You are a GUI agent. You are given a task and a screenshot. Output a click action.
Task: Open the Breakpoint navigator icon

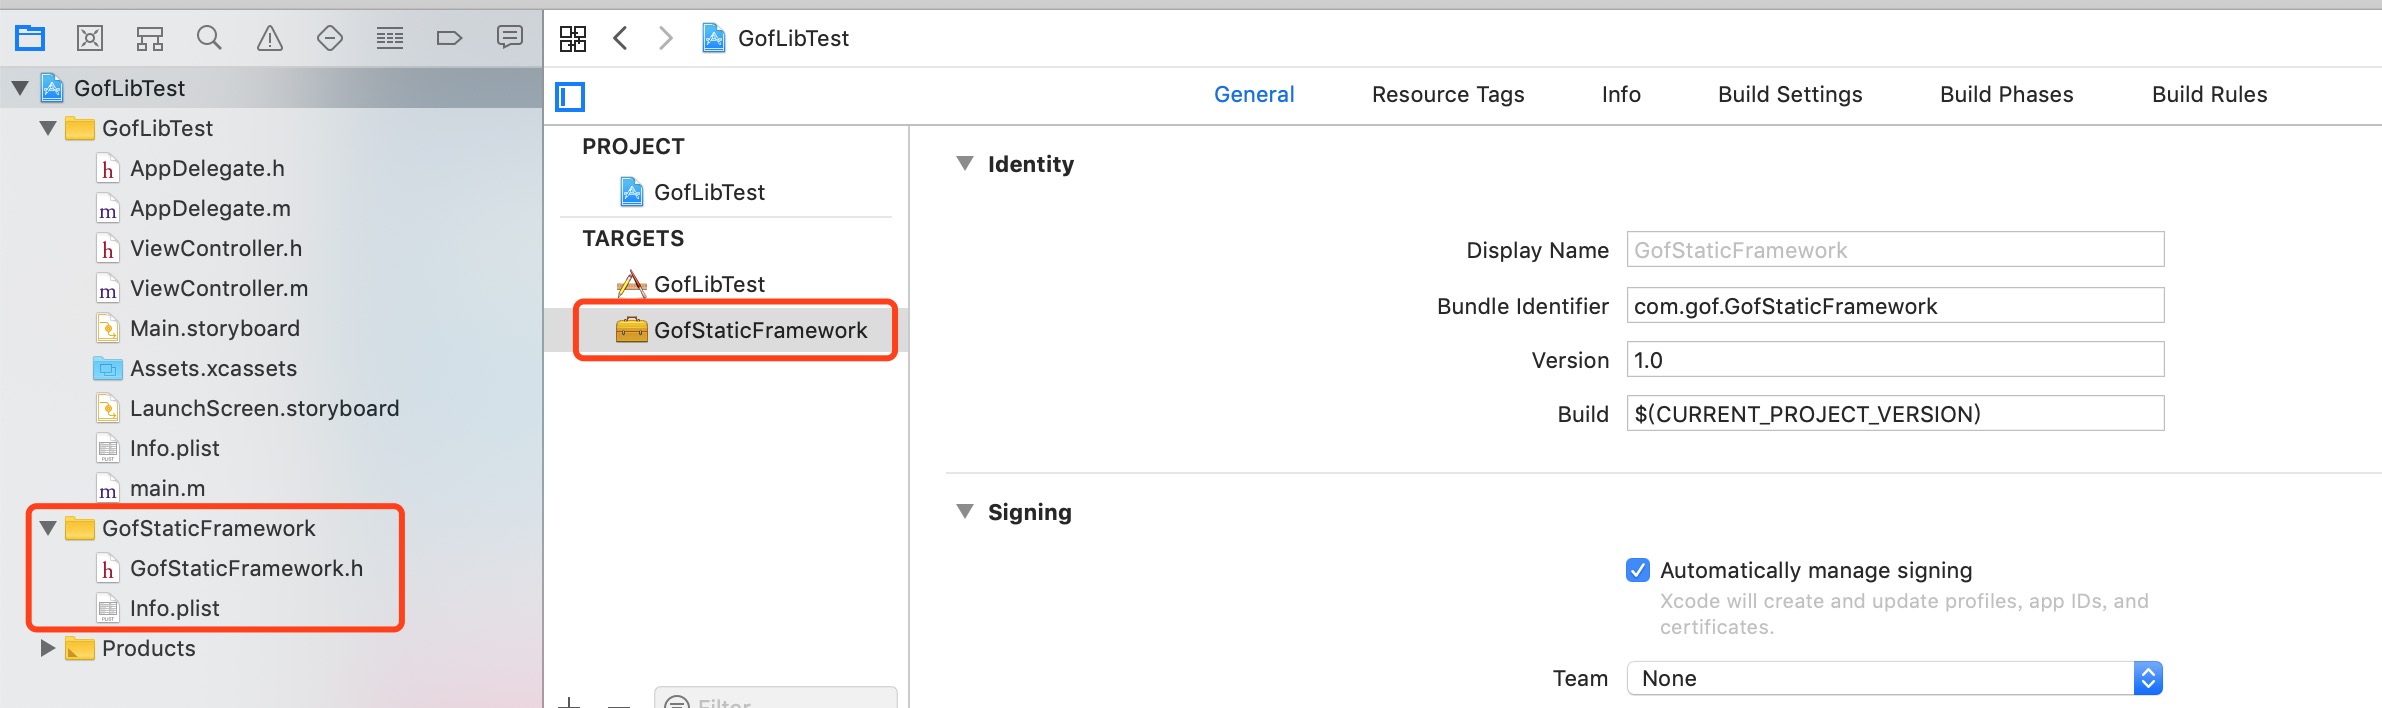pos(450,38)
